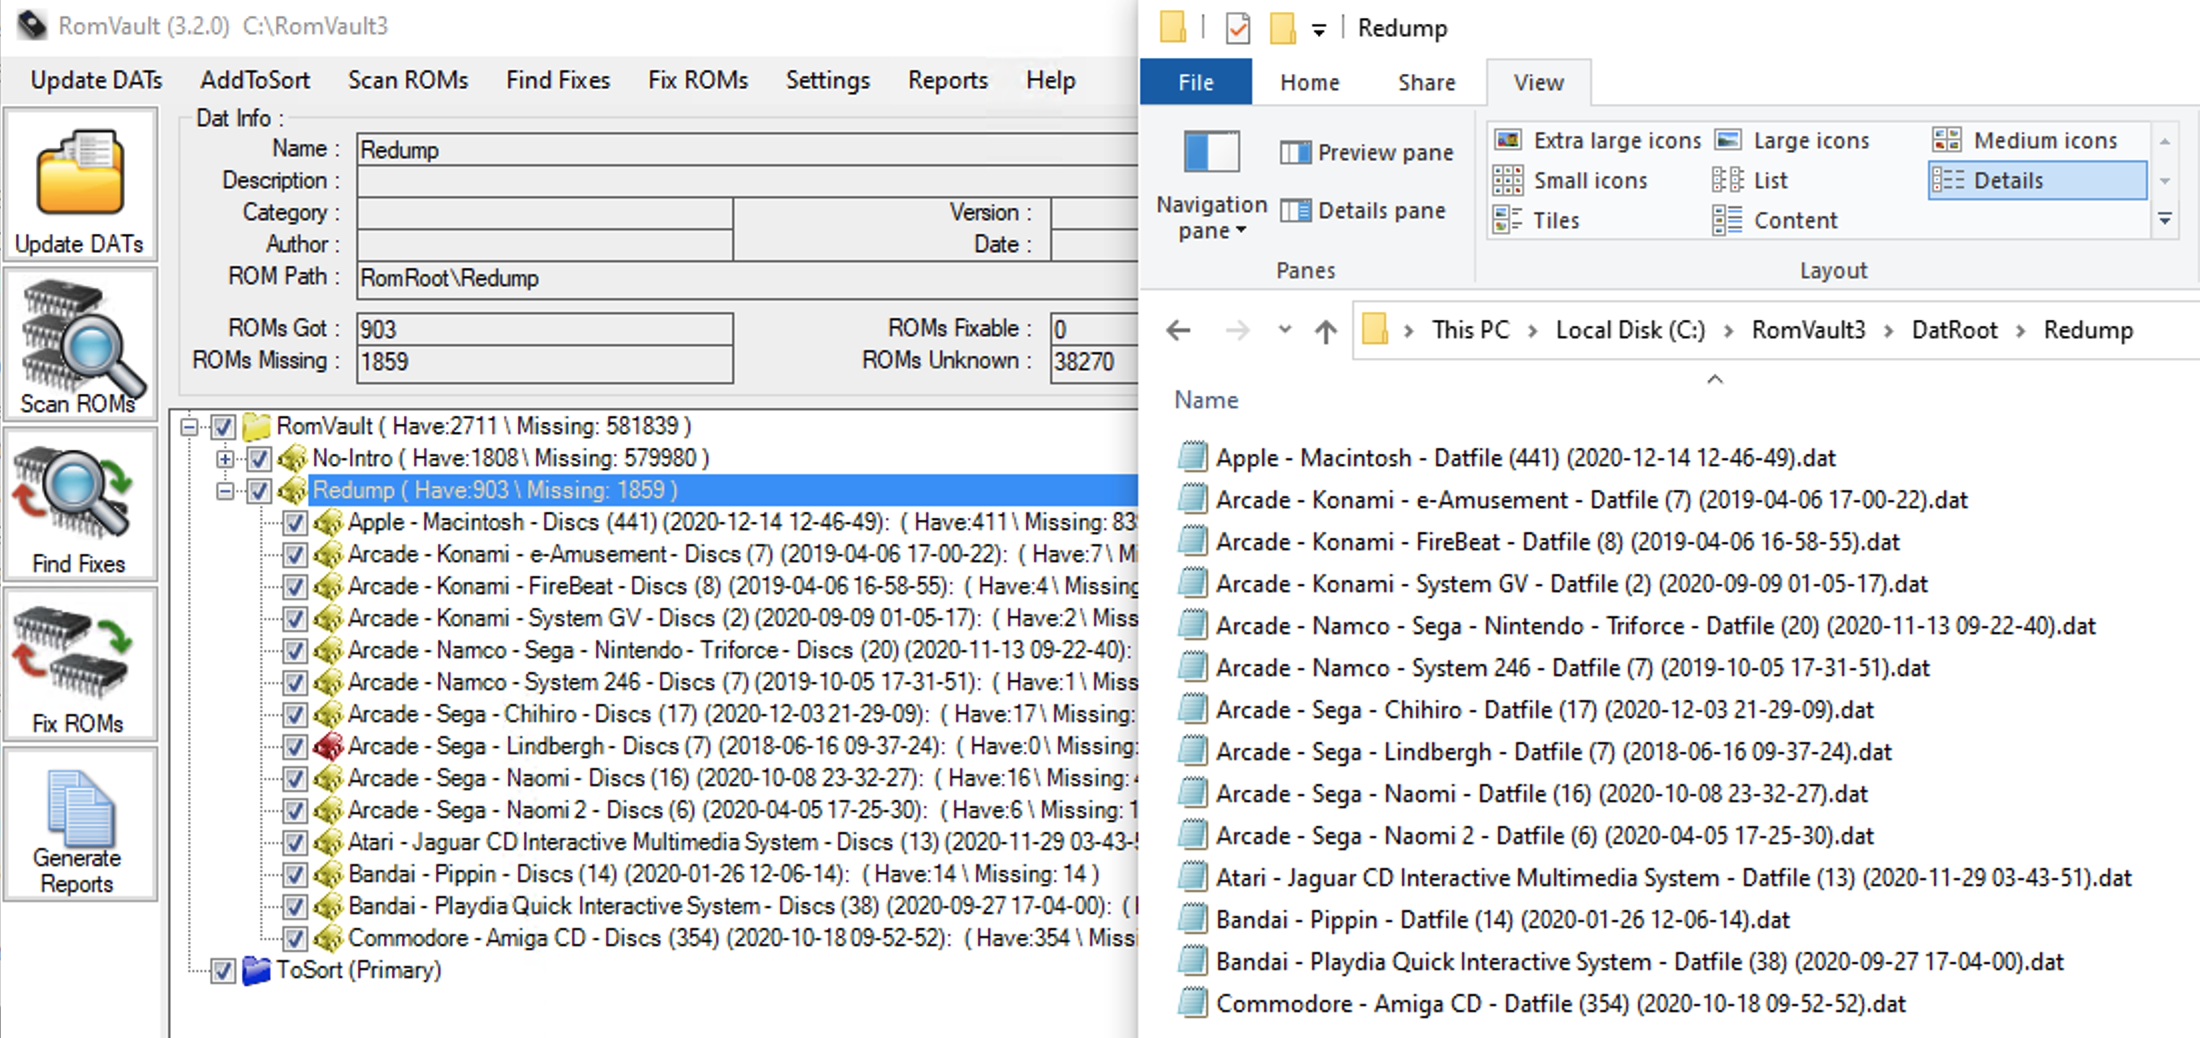Click the Find Fixes sidebar icon
The width and height of the screenshot is (2200, 1038).
[x=80, y=506]
